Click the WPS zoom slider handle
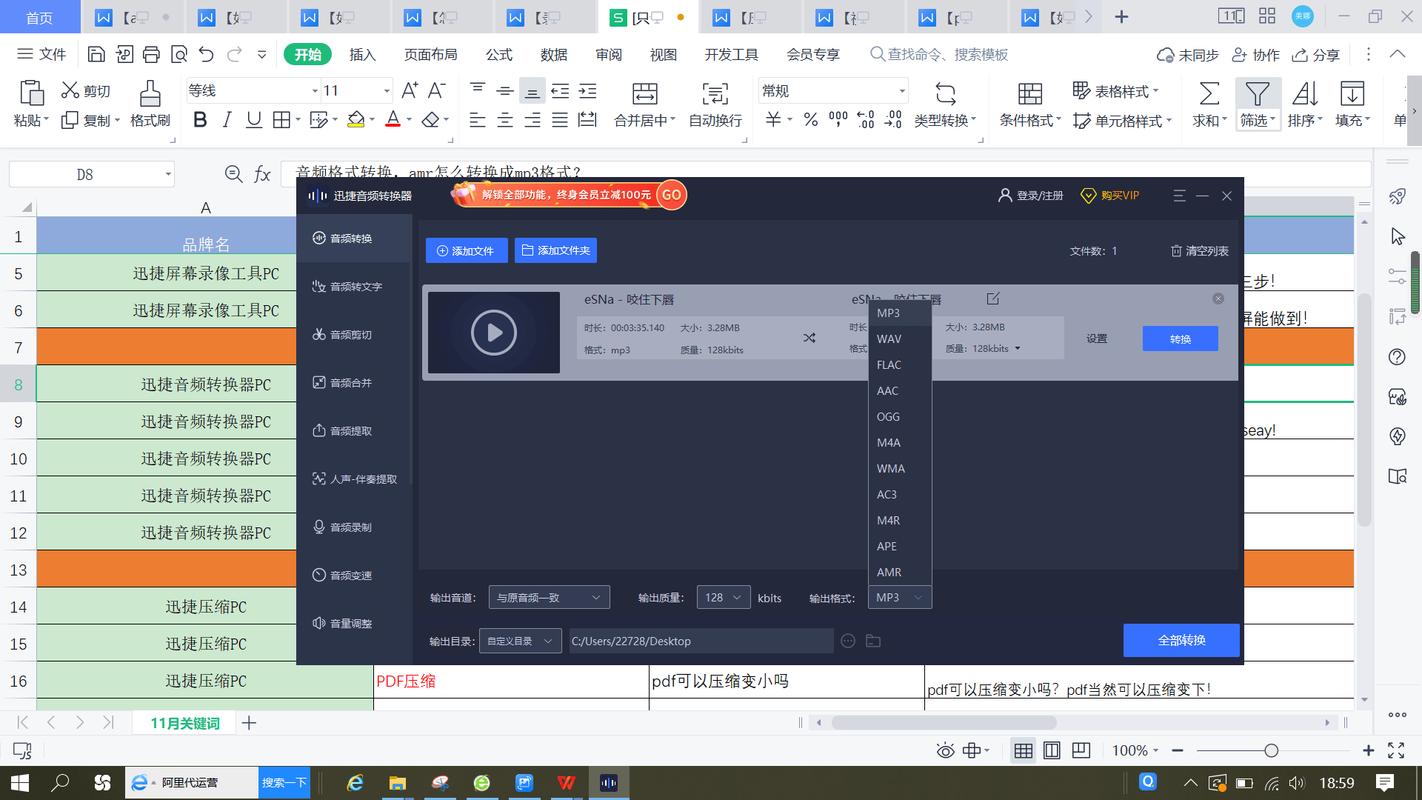Image resolution: width=1422 pixels, height=800 pixels. pyautogui.click(x=1271, y=750)
